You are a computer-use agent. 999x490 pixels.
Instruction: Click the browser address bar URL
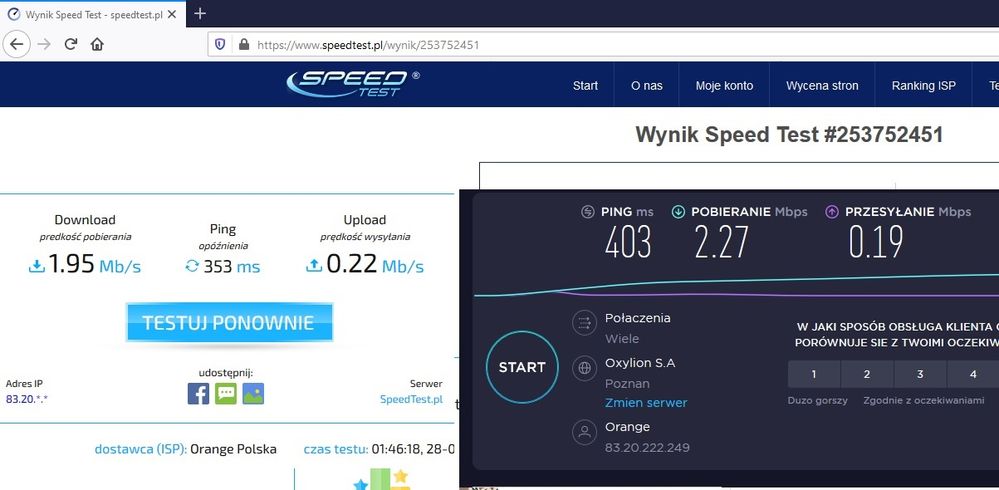pos(368,45)
